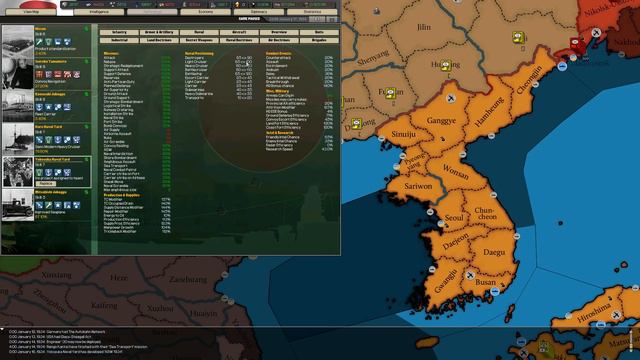Open the Brigades tab

[x=319, y=40]
